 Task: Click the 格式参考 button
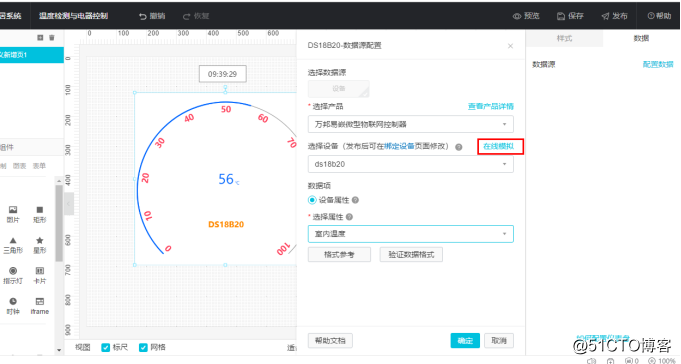(x=339, y=255)
